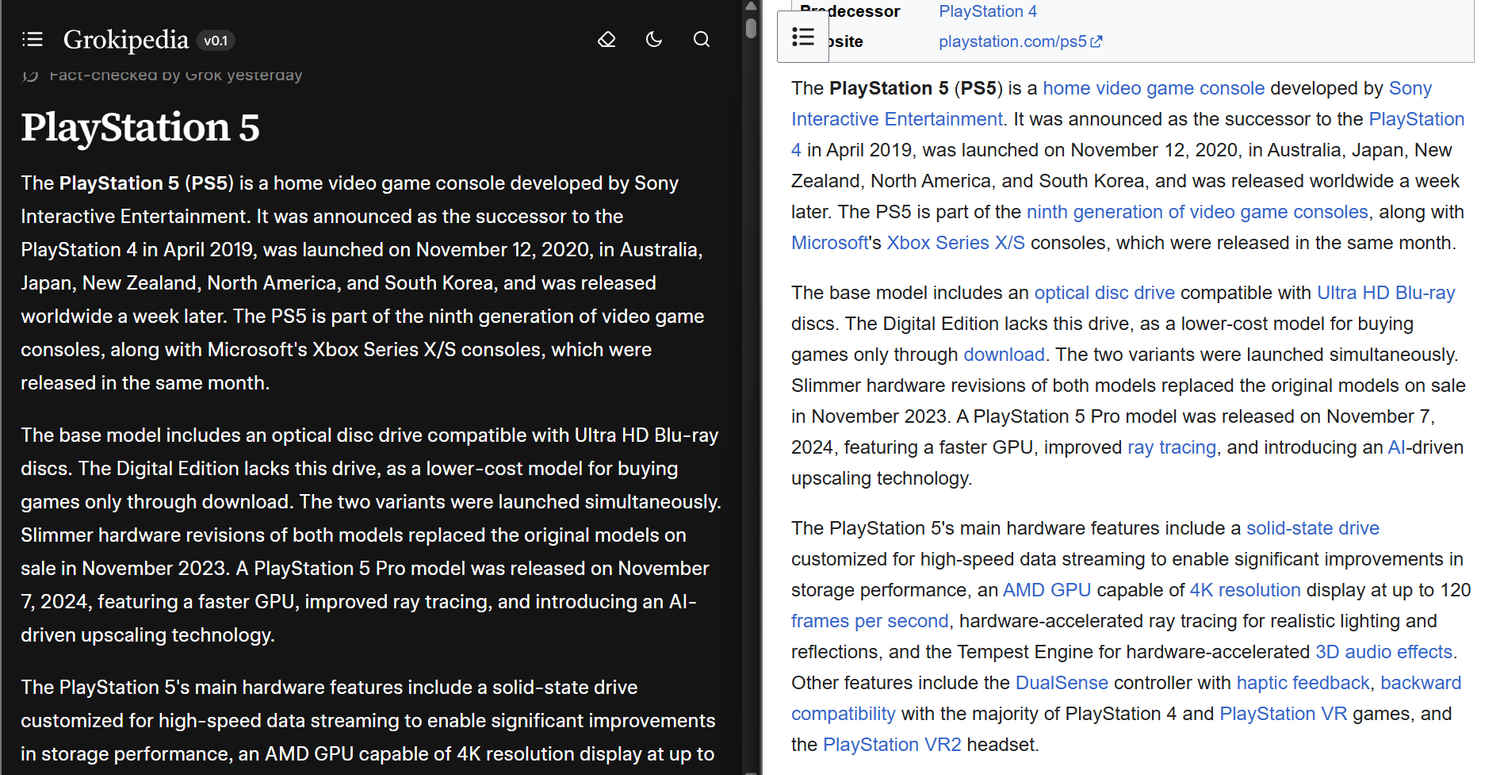Screen dimensions: 1500x775
Task: Click the Grokipedia logo title
Action: (x=125, y=39)
